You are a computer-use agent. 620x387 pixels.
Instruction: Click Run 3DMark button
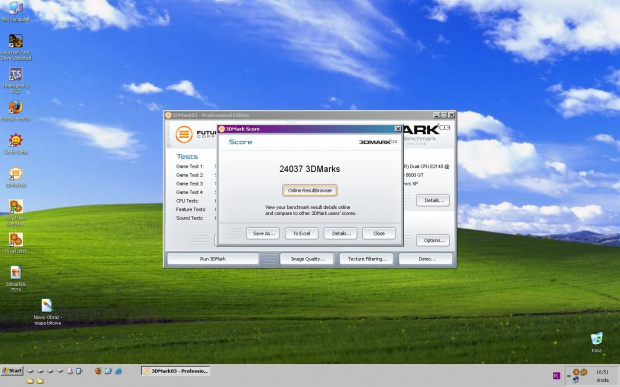(213, 259)
